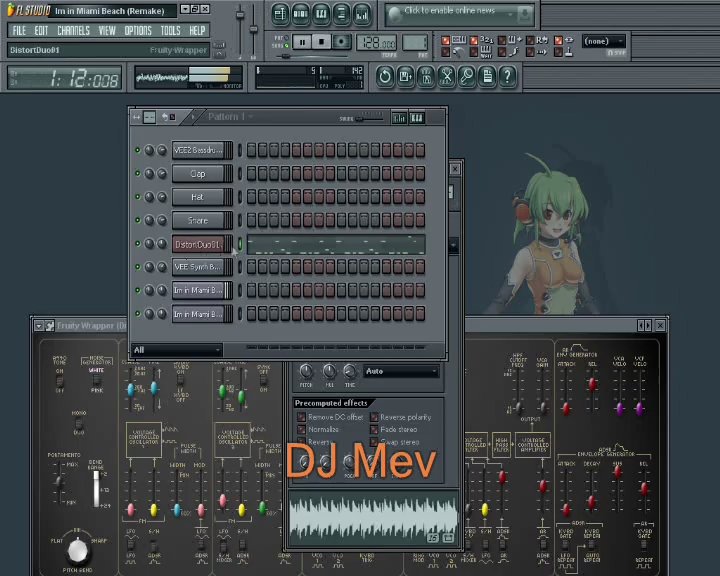Click the sample waveform display

[x=373, y=518]
